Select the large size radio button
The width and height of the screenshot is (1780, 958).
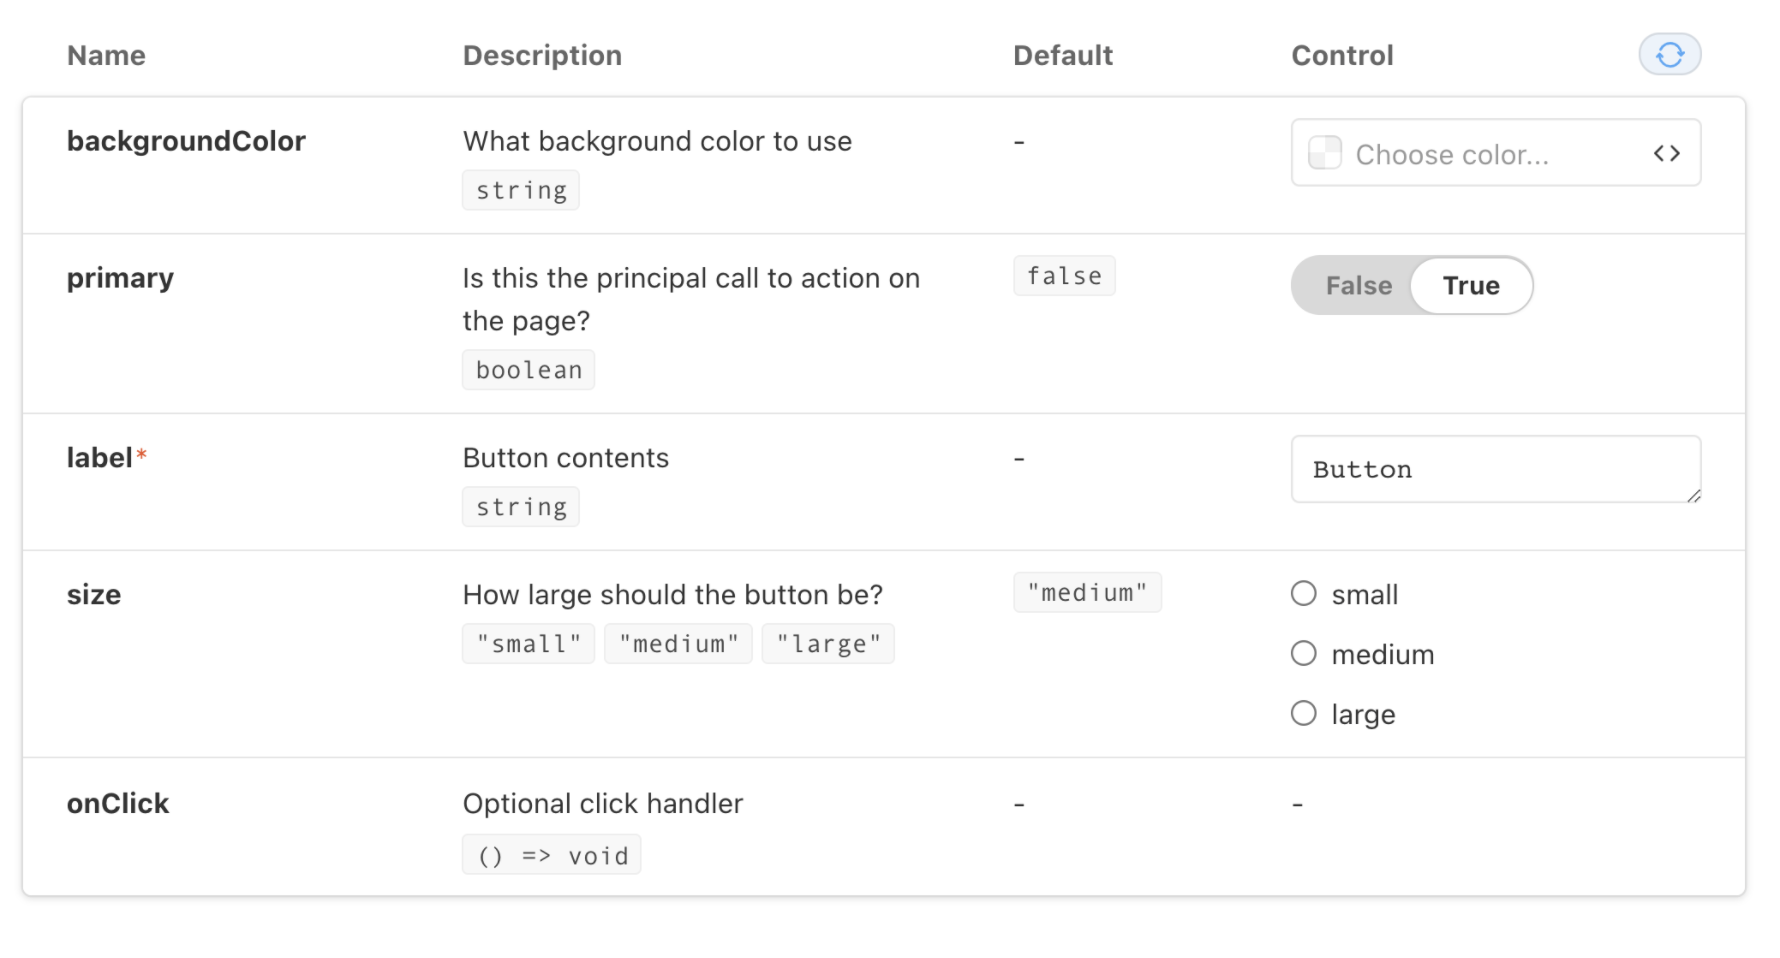pos(1303,714)
